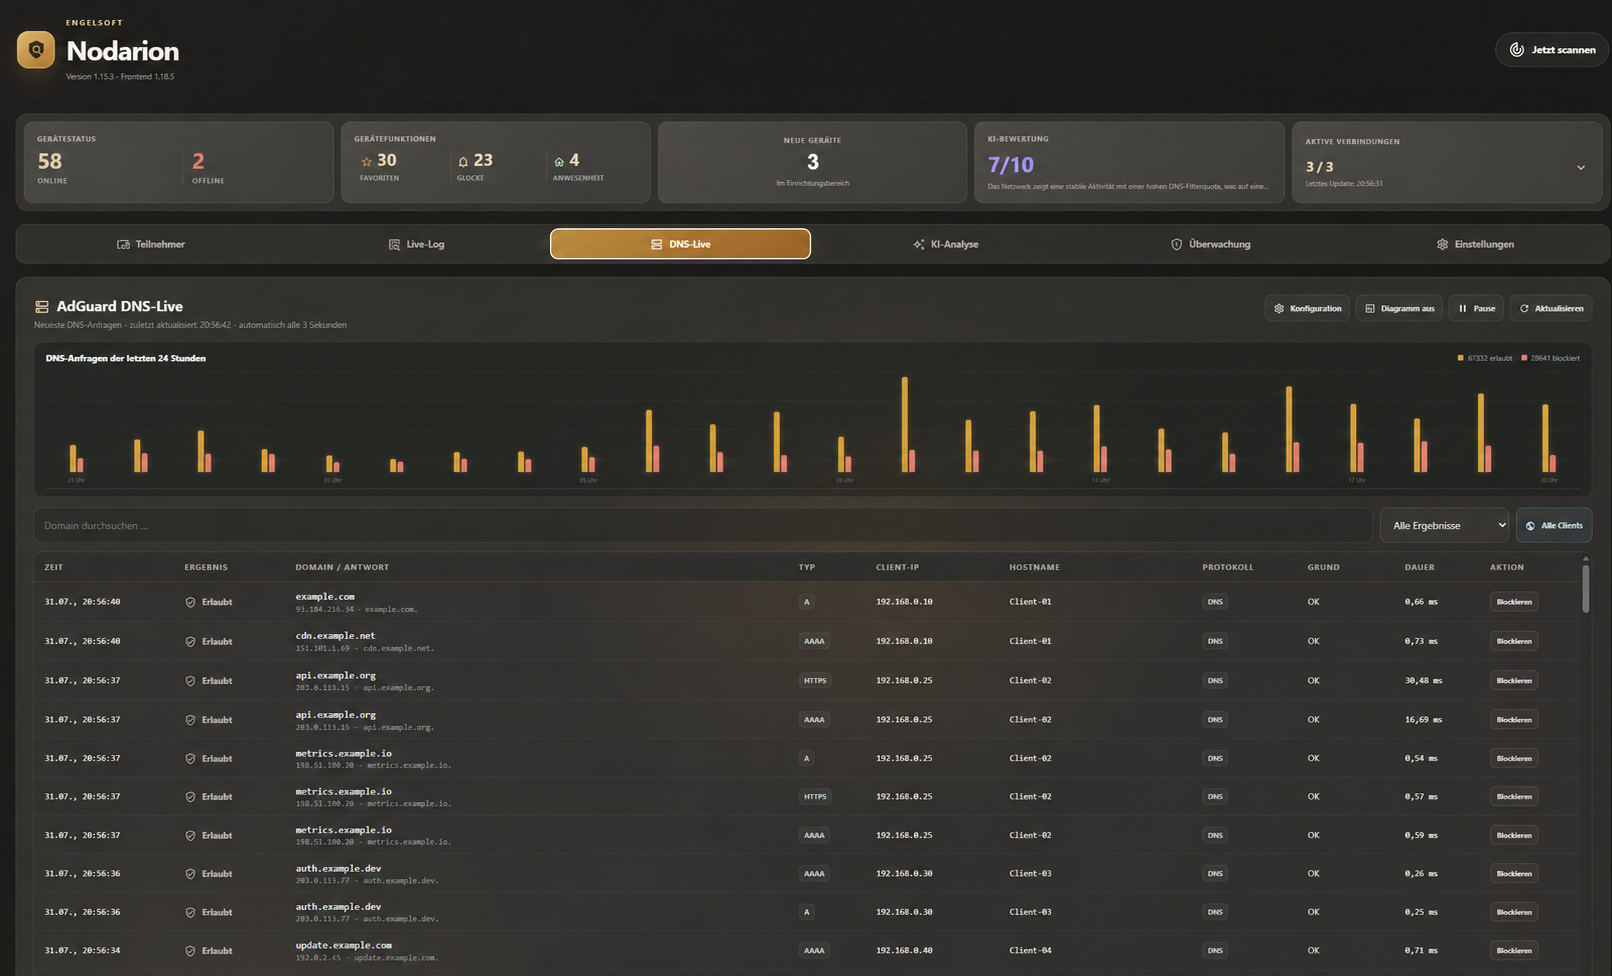Screen dimensions: 1612x976
Task: Click the Hostname column header
Action: point(1034,567)
